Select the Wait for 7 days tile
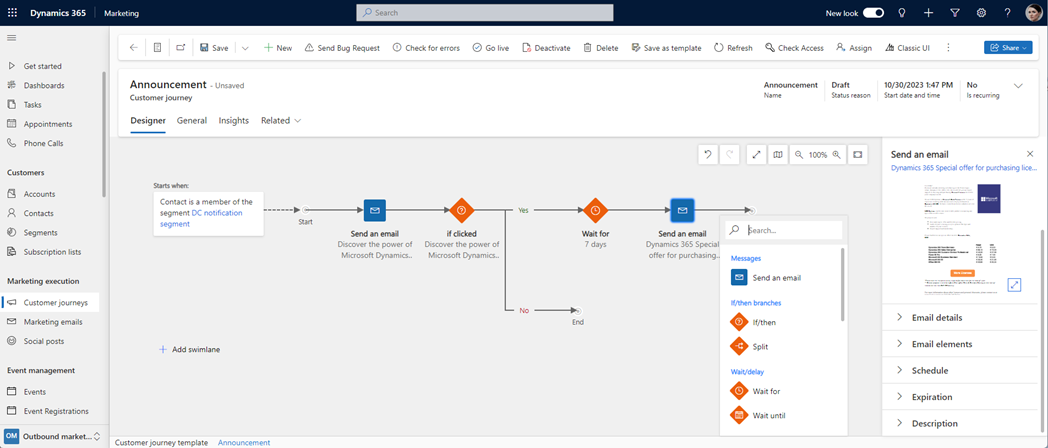Image resolution: width=1048 pixels, height=448 pixels. [595, 210]
